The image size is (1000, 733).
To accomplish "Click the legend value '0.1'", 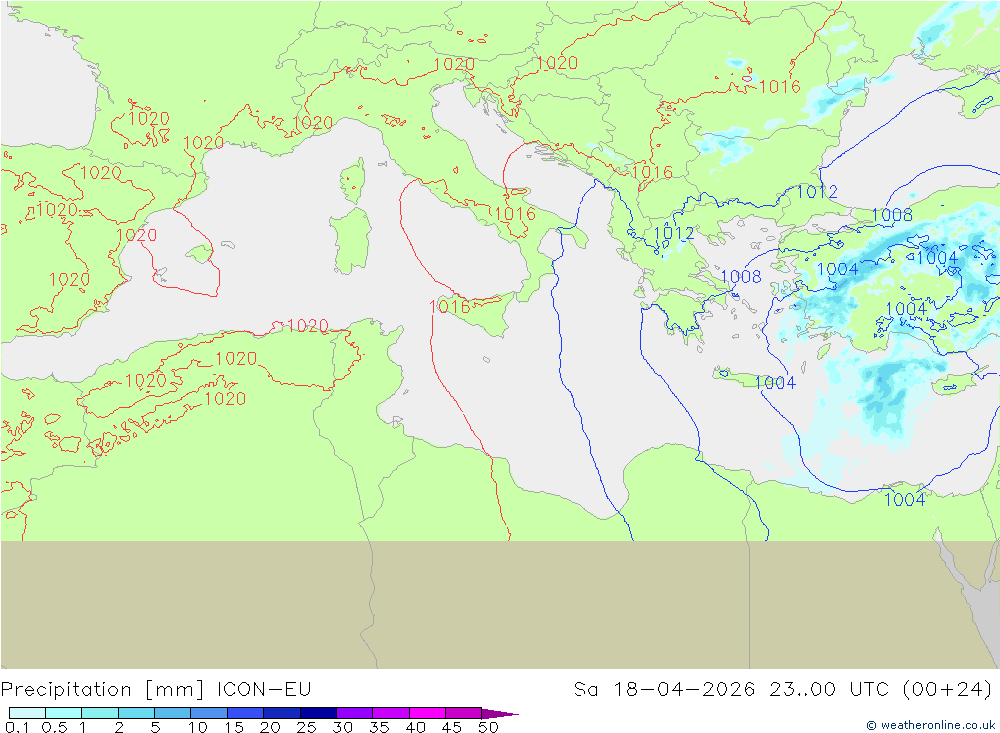I will 17,727.
